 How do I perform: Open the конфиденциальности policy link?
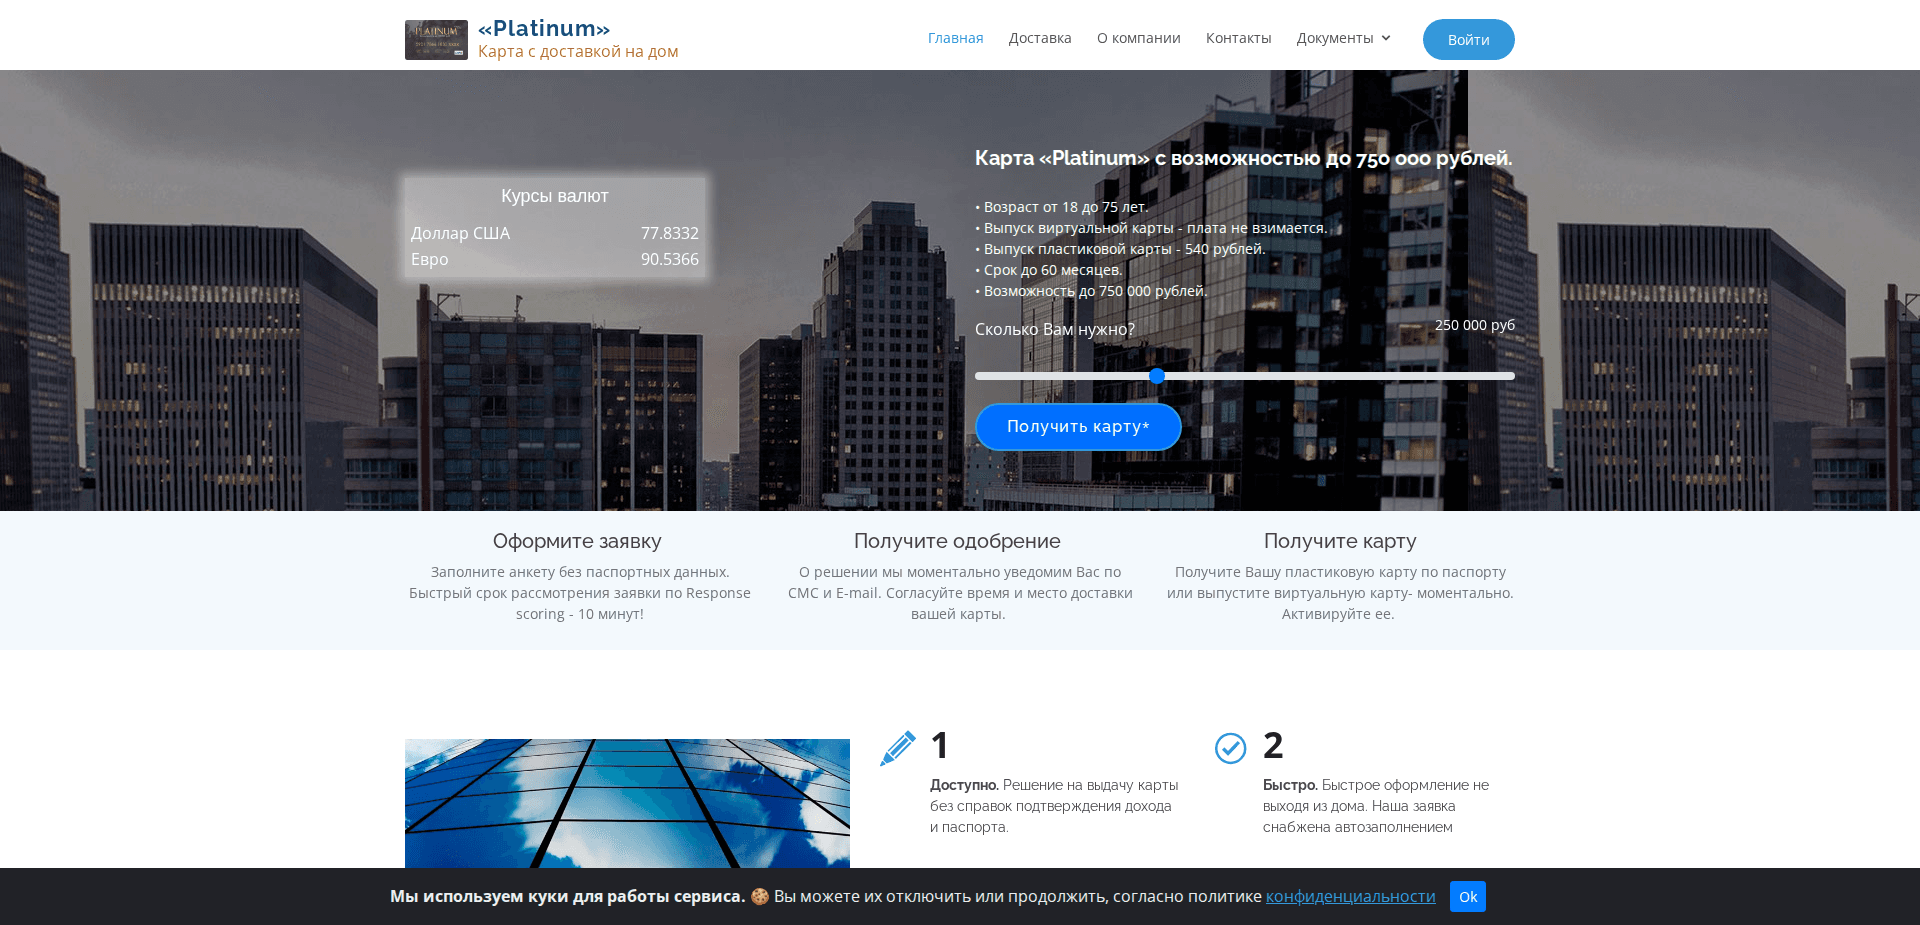click(1349, 896)
